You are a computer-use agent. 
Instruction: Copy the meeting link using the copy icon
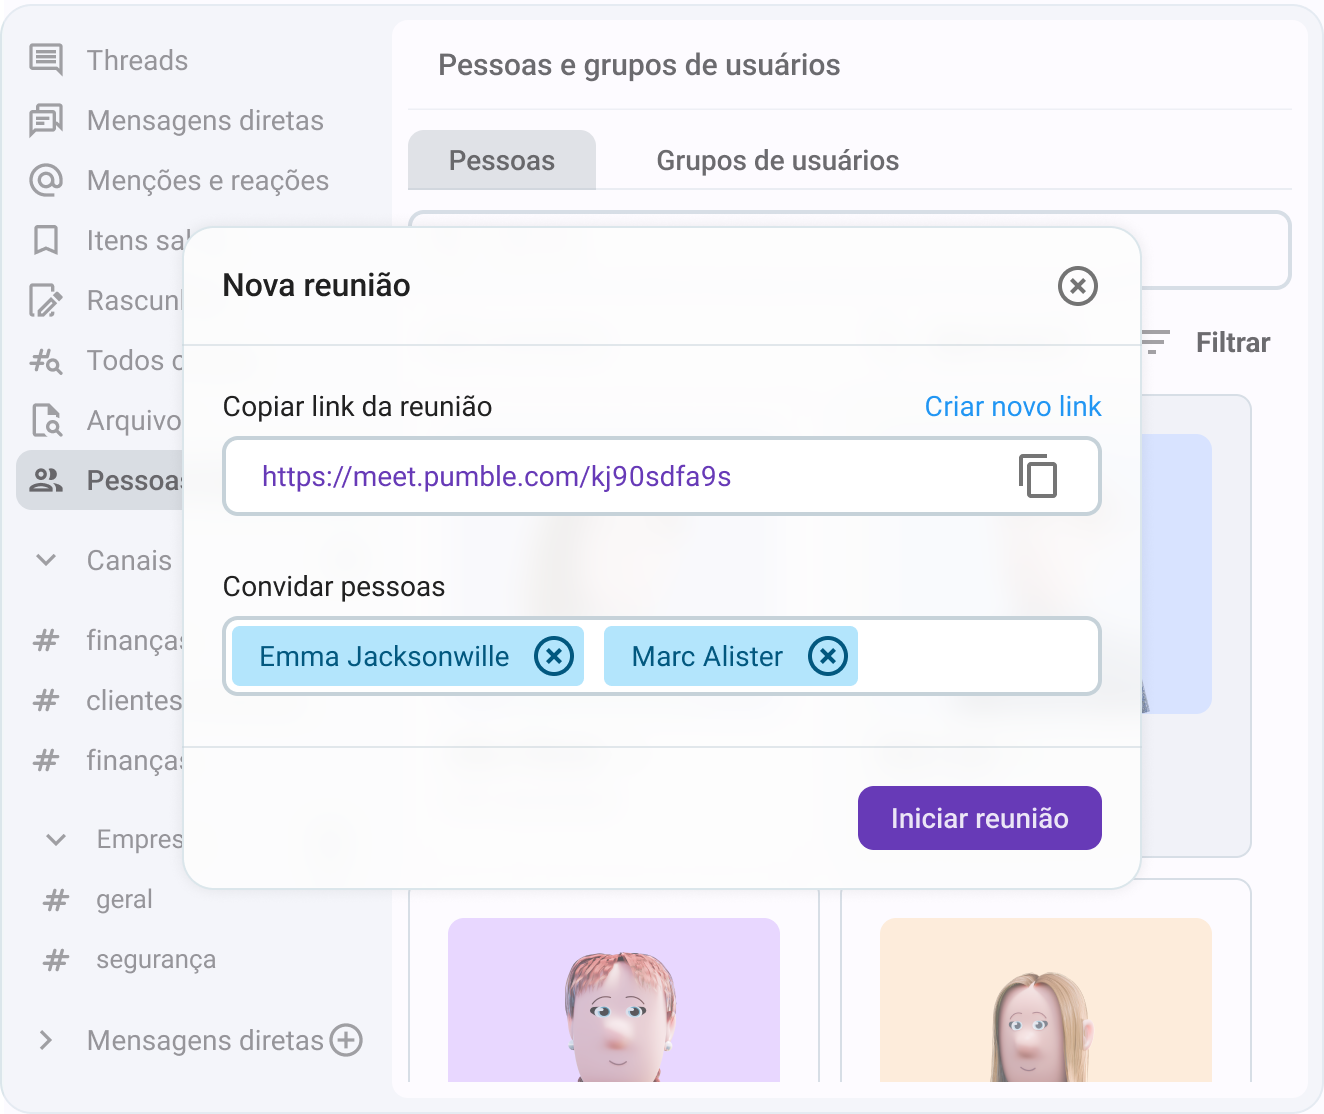pyautogui.click(x=1038, y=477)
